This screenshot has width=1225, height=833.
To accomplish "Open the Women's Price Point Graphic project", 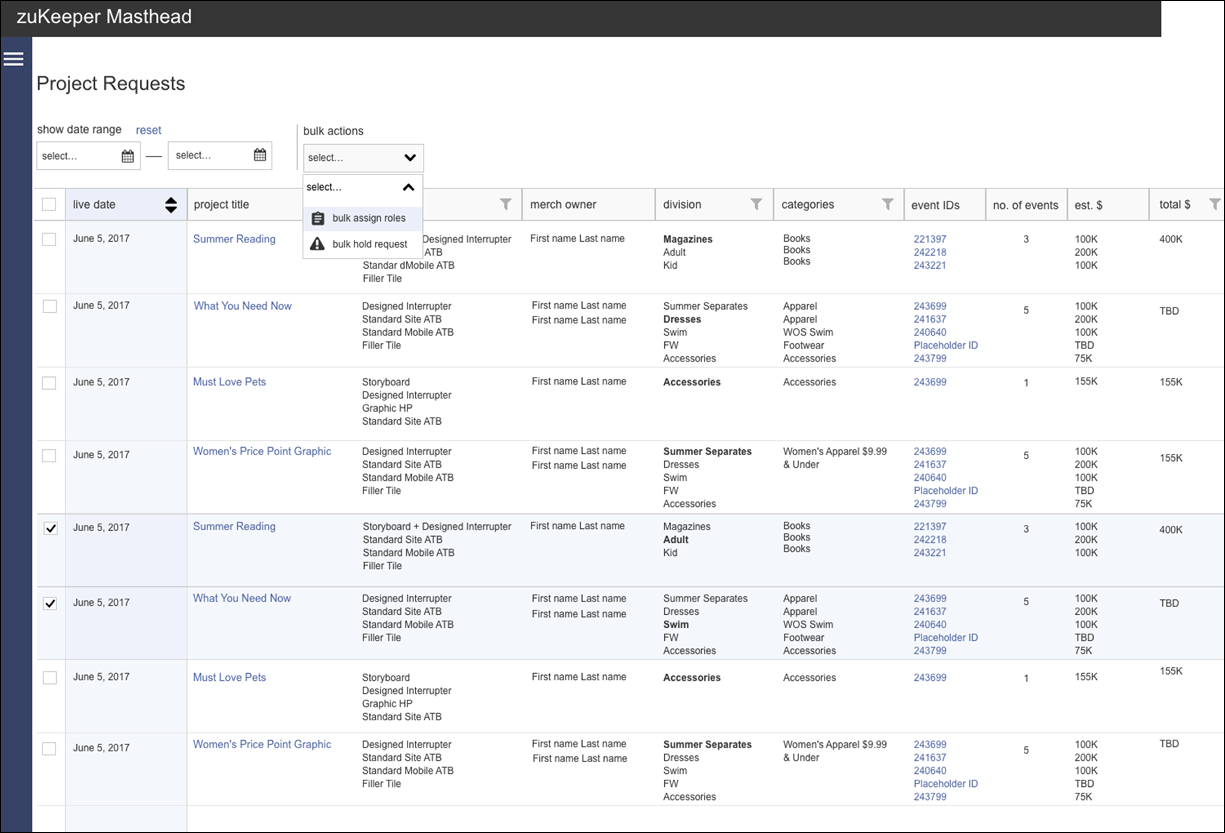I will [x=262, y=451].
